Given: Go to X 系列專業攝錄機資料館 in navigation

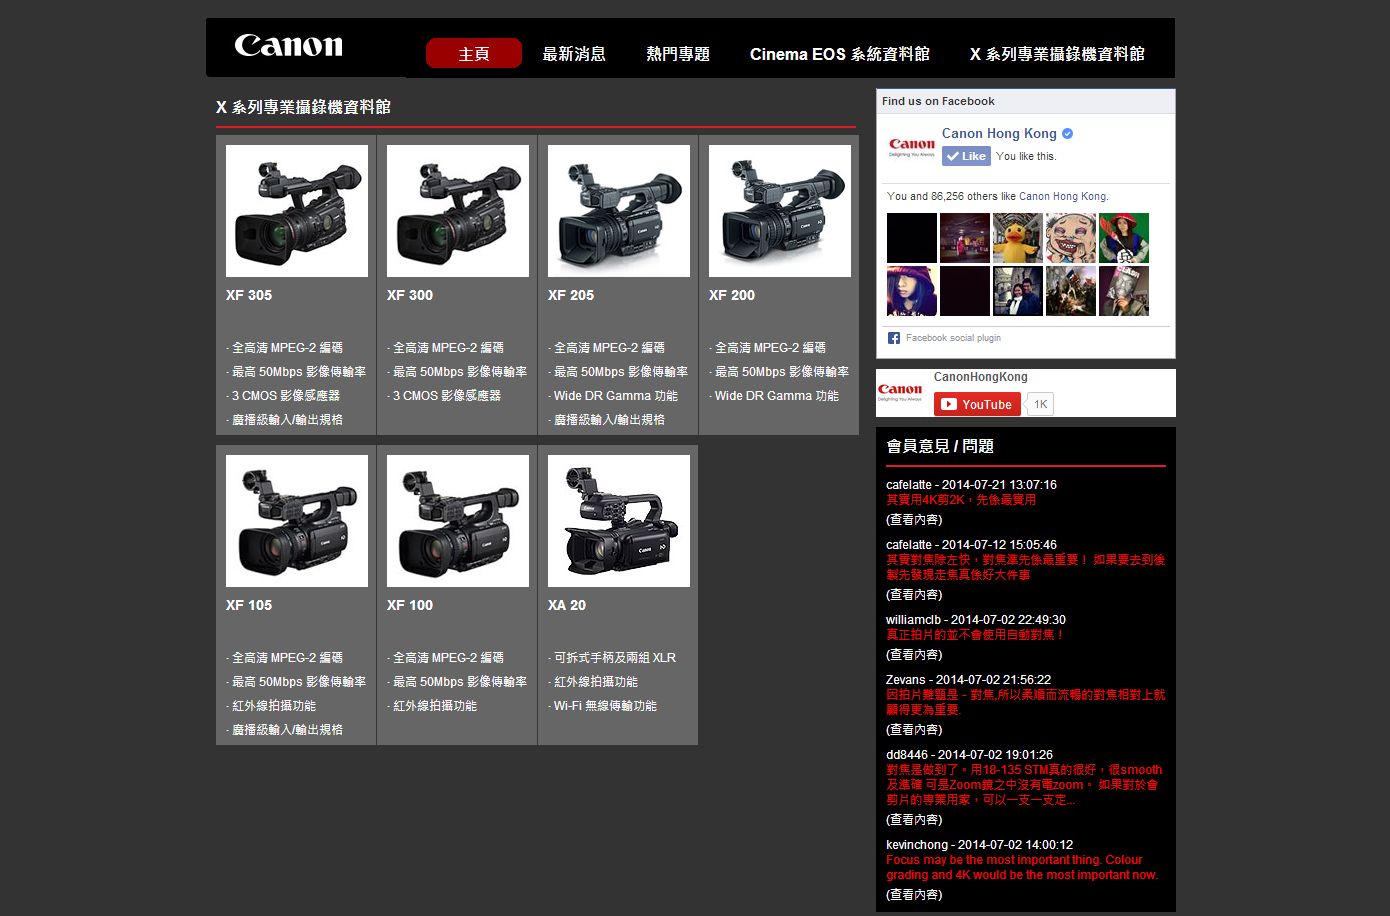Looking at the screenshot, I should [x=1057, y=54].
